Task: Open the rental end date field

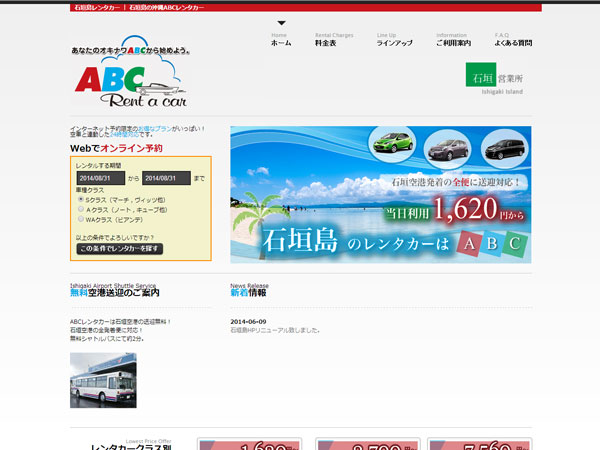Action: click(165, 178)
